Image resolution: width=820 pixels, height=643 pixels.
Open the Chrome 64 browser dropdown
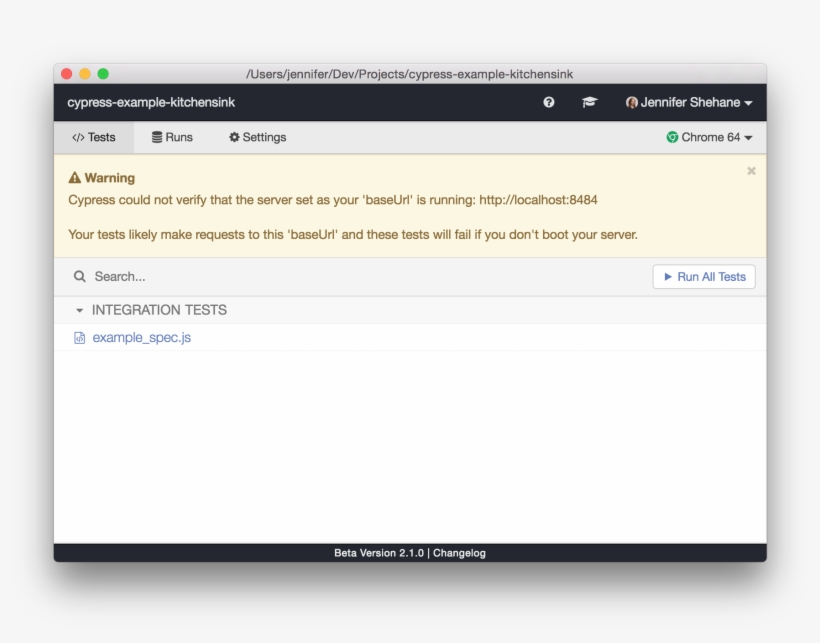click(x=709, y=137)
